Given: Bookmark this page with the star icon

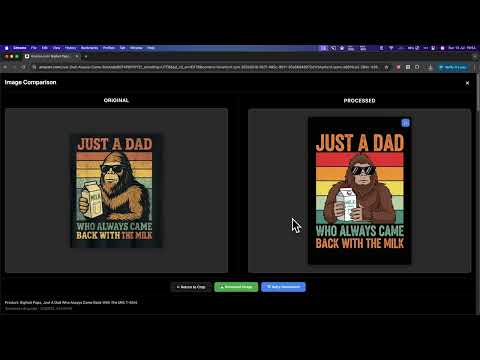Looking at the screenshot, I should coord(386,67).
